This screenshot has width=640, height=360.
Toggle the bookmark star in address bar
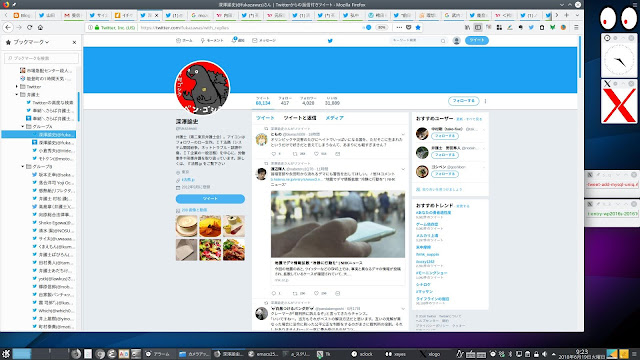(418, 27)
